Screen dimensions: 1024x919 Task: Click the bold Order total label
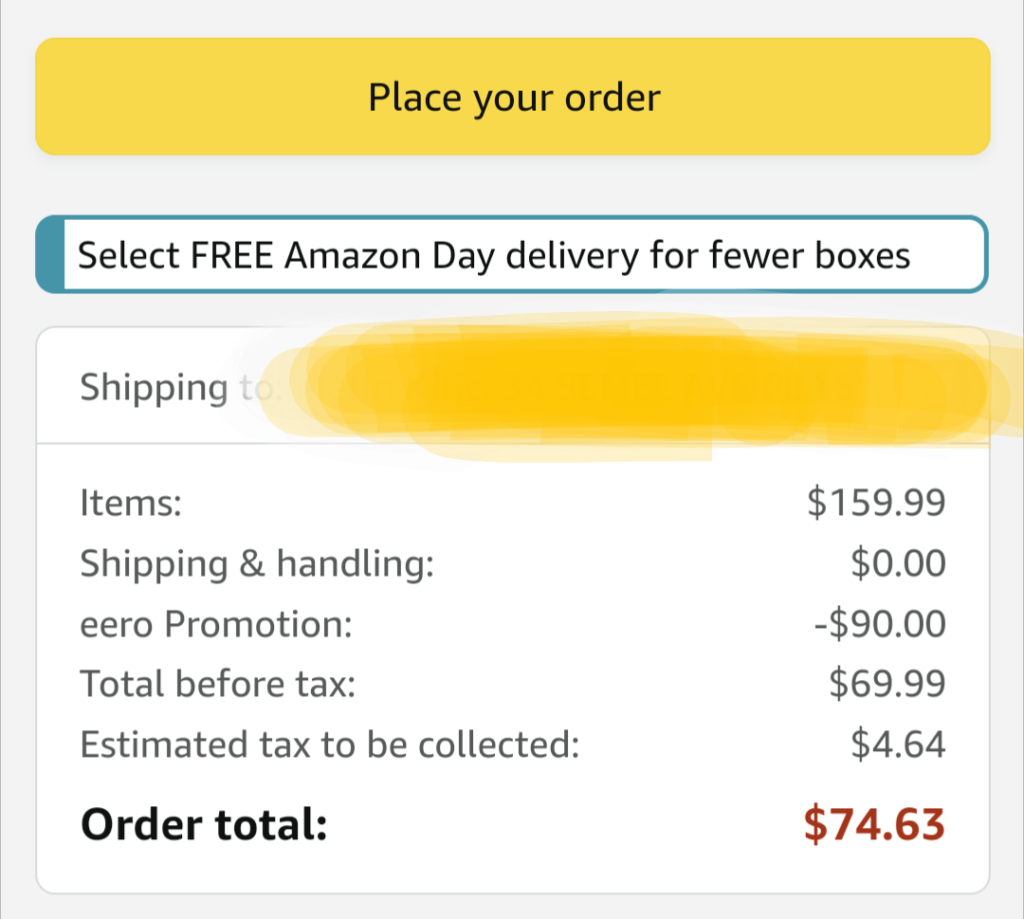204,824
